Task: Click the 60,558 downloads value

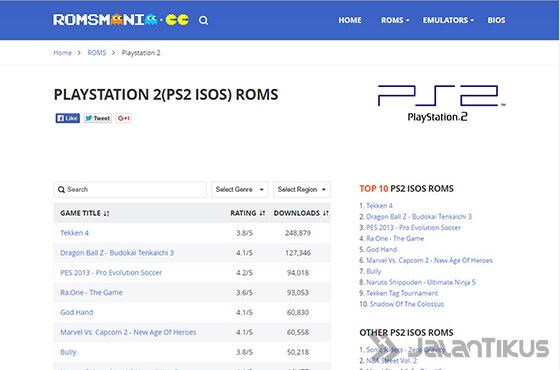Action: [x=298, y=332]
